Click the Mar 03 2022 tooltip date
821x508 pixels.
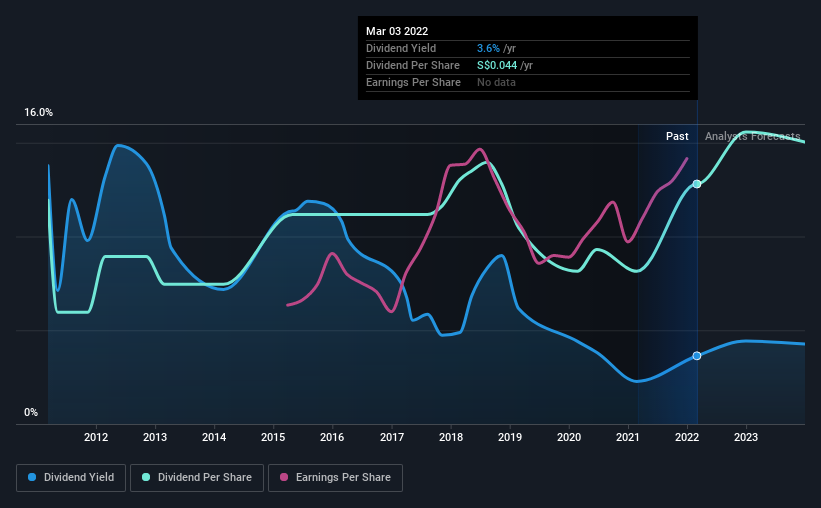pos(397,31)
